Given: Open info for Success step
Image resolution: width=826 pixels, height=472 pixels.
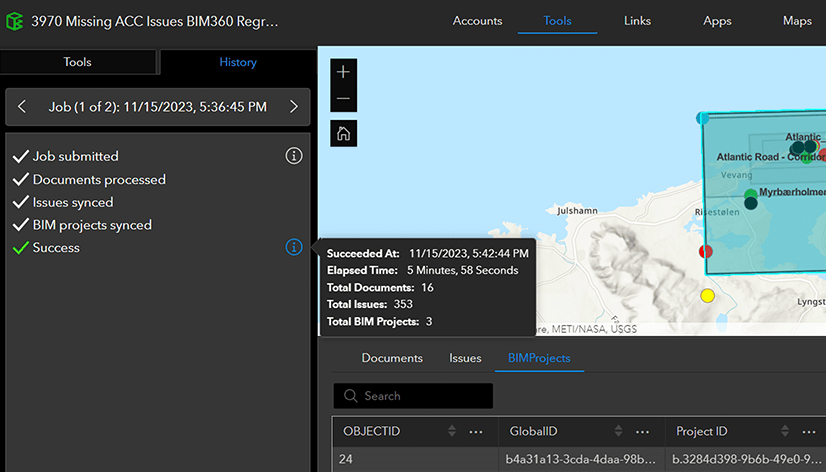Looking at the screenshot, I should point(294,247).
